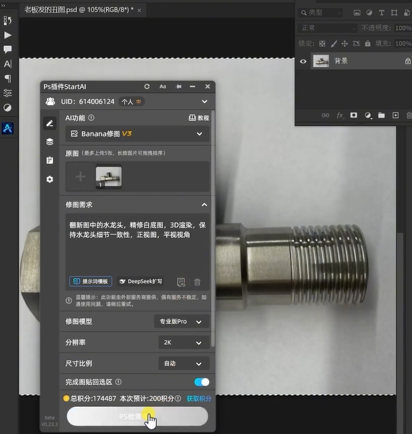Click the 获取积分 link

199,399
